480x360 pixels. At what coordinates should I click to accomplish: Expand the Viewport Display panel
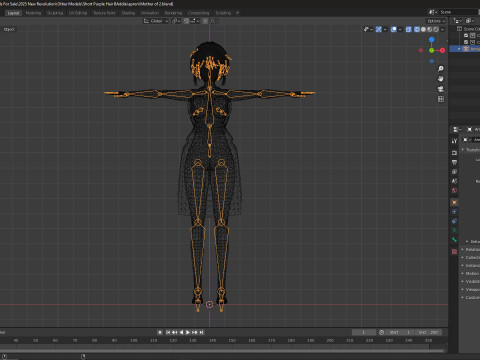(463, 289)
